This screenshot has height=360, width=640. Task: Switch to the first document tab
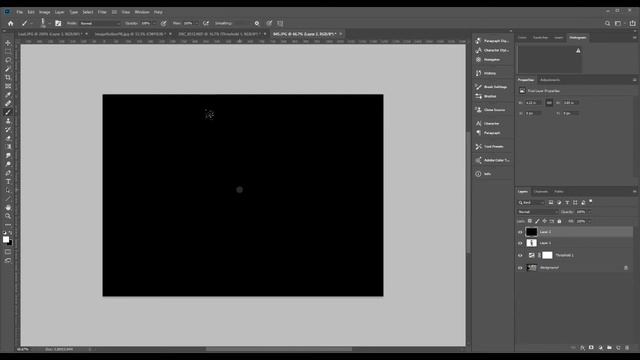click(x=49, y=34)
